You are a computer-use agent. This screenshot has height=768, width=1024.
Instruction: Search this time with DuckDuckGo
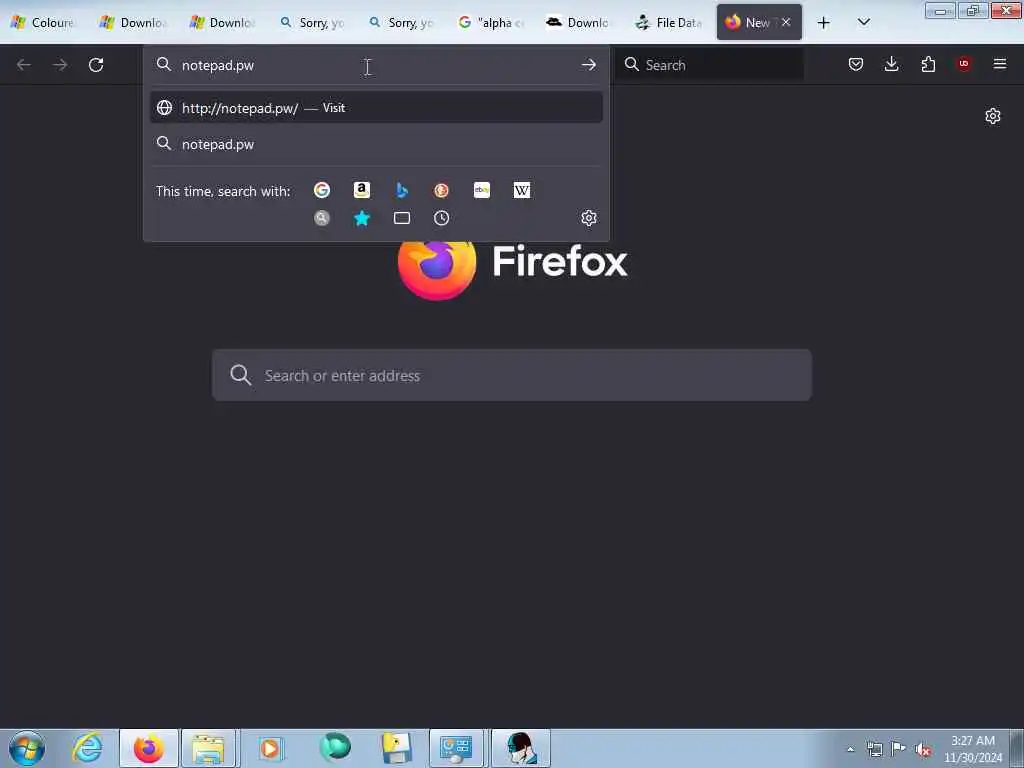441,190
